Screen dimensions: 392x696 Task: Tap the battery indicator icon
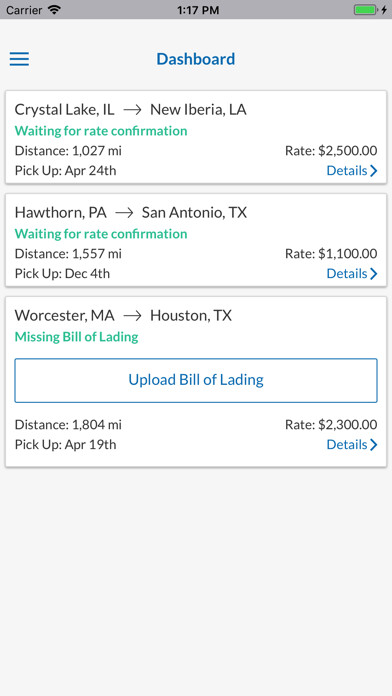point(366,9)
